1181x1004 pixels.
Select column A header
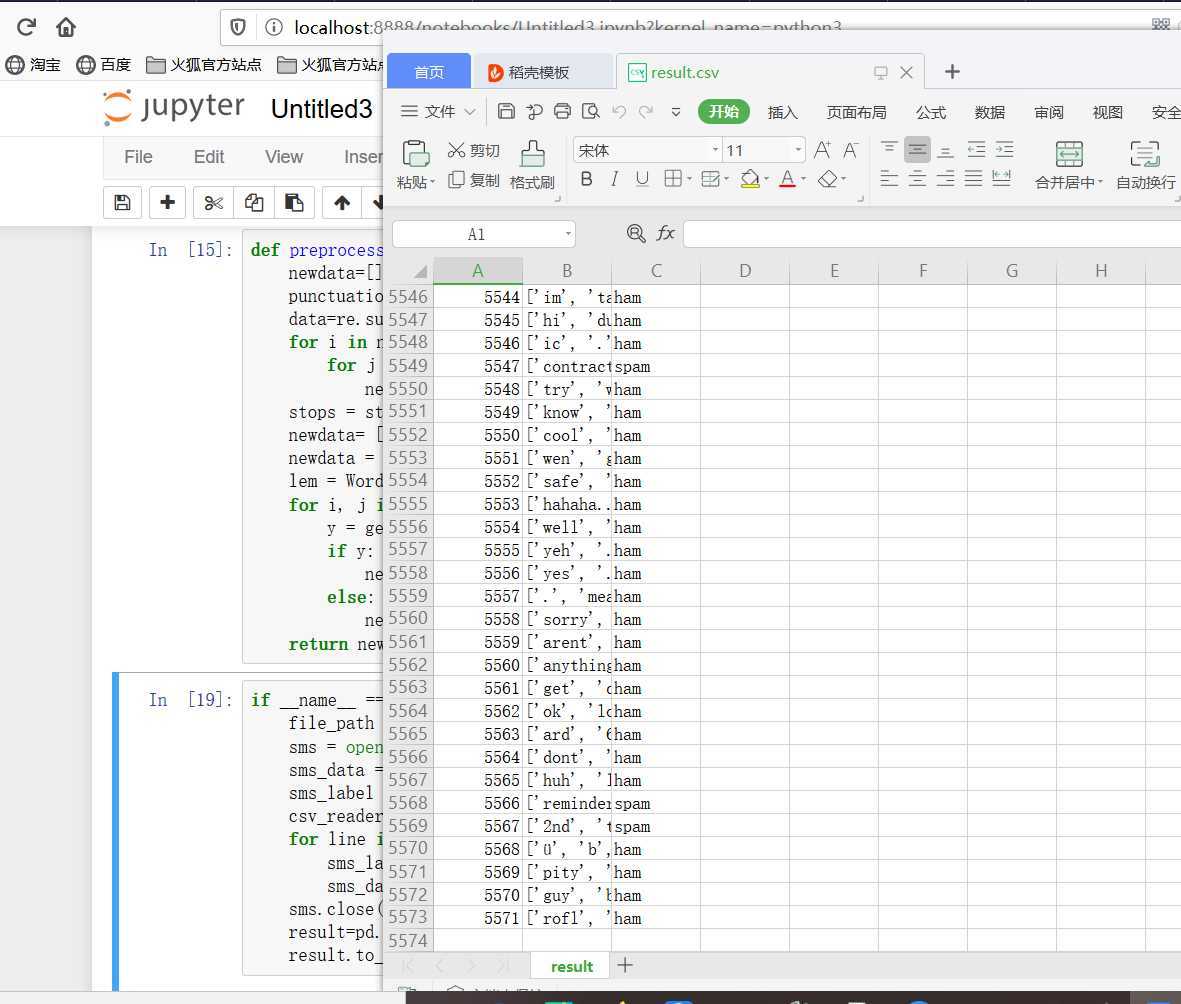pyautogui.click(x=478, y=270)
